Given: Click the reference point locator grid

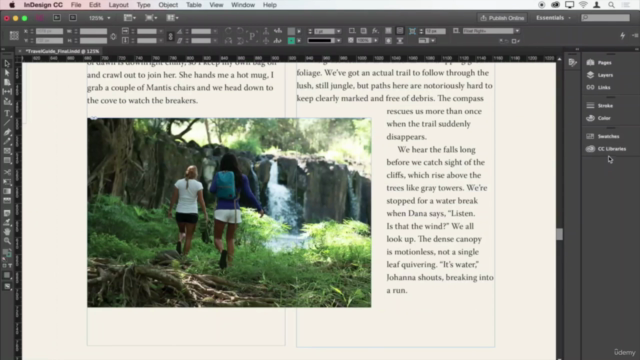Looking at the screenshot, I should [x=14, y=36].
